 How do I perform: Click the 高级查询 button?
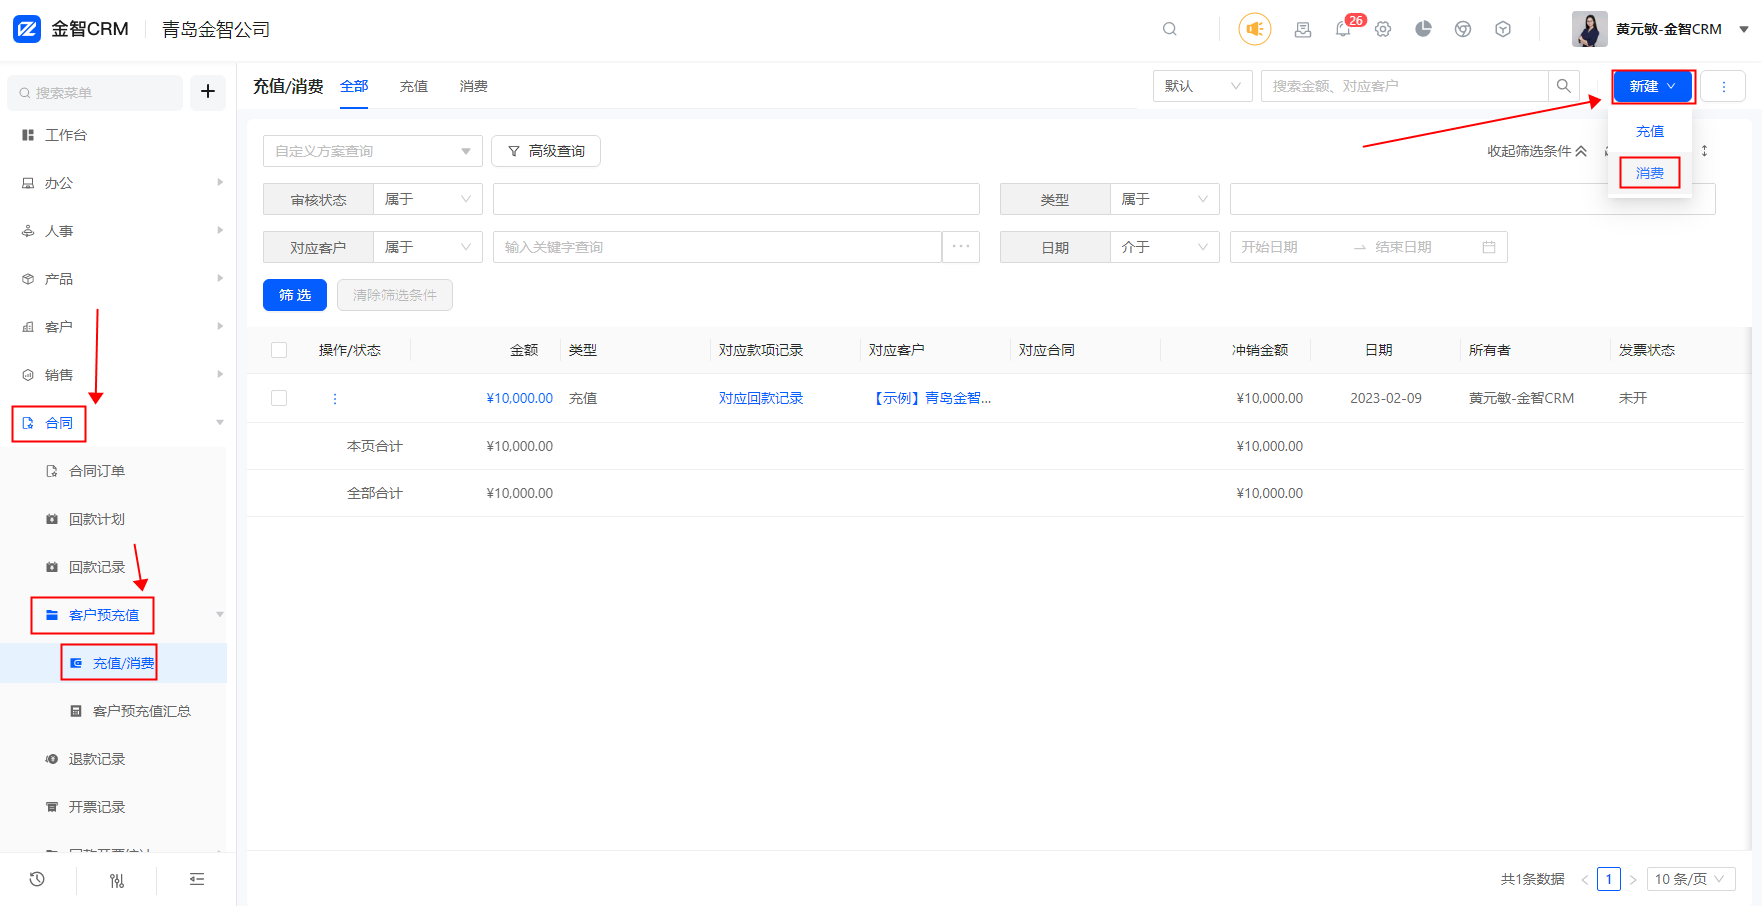pos(546,151)
